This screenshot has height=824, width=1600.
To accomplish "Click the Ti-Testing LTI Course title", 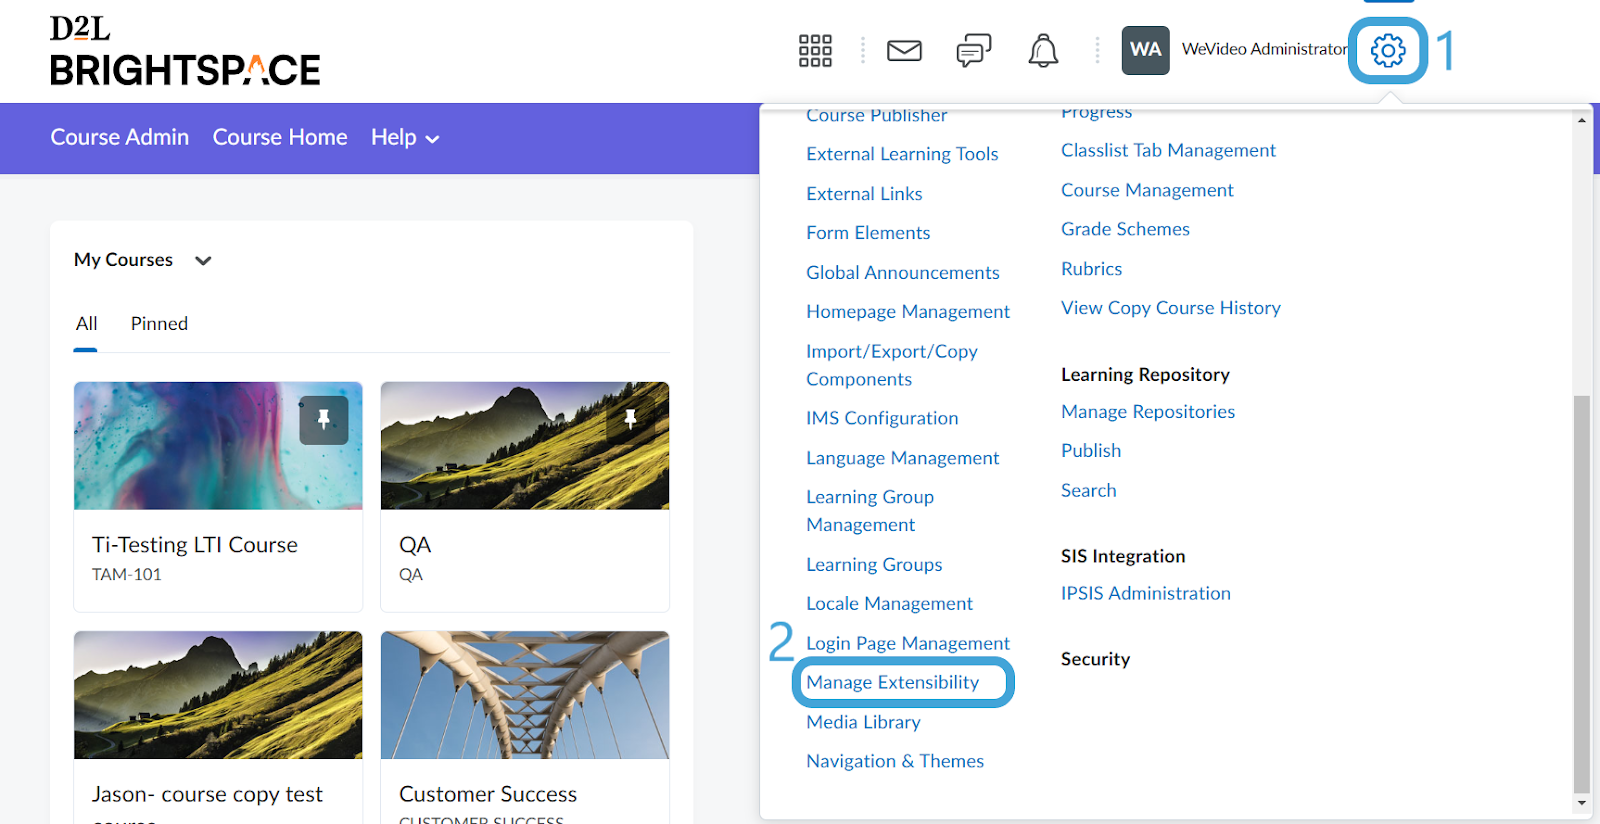I will tap(195, 545).
